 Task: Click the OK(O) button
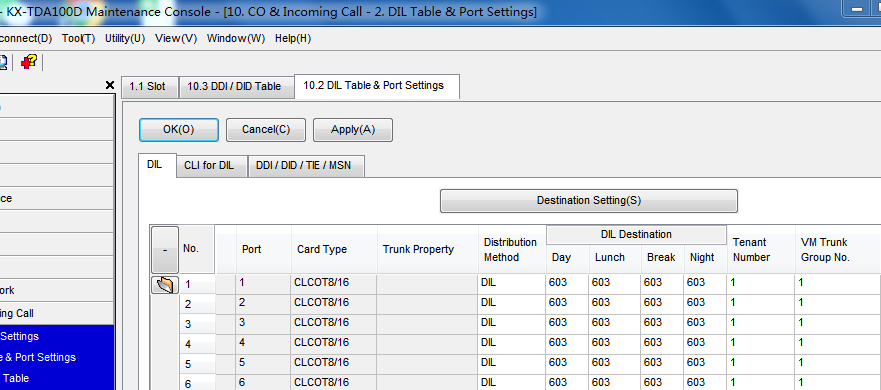179,130
